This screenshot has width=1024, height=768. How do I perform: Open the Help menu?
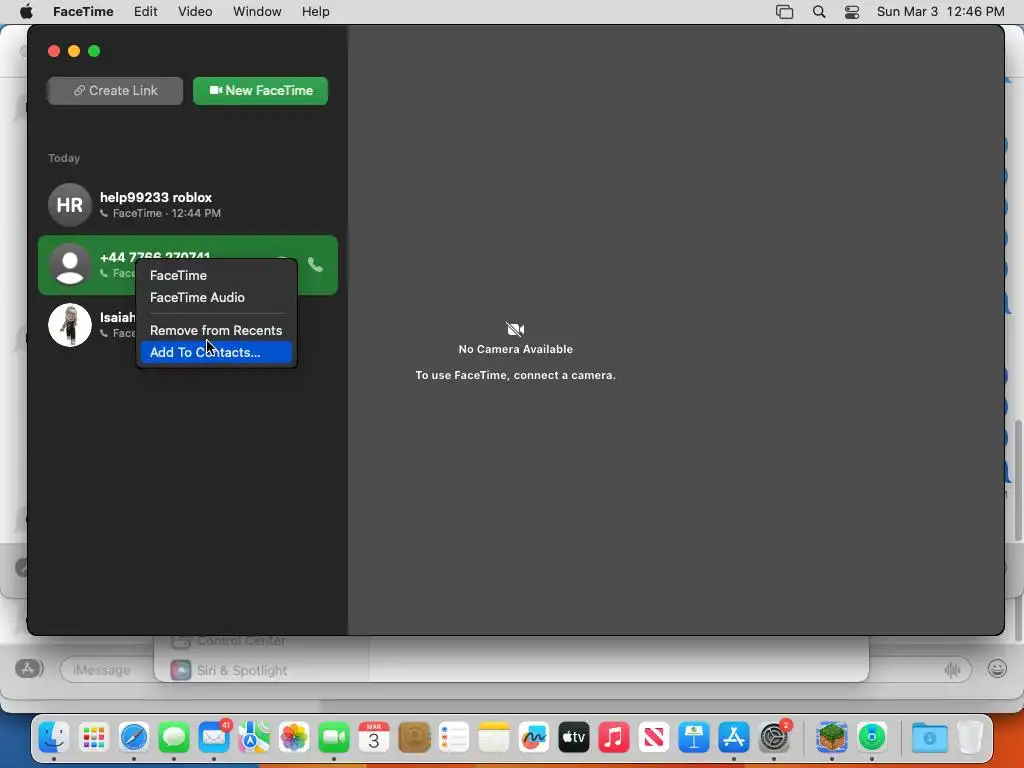point(315,12)
